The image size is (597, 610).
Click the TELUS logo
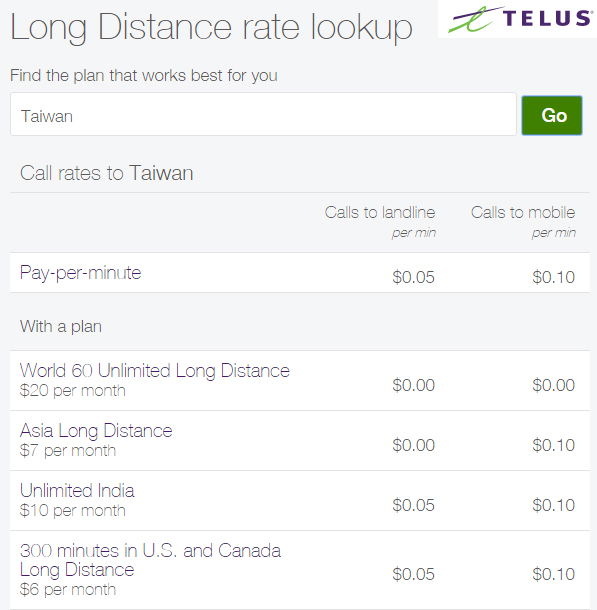519,19
